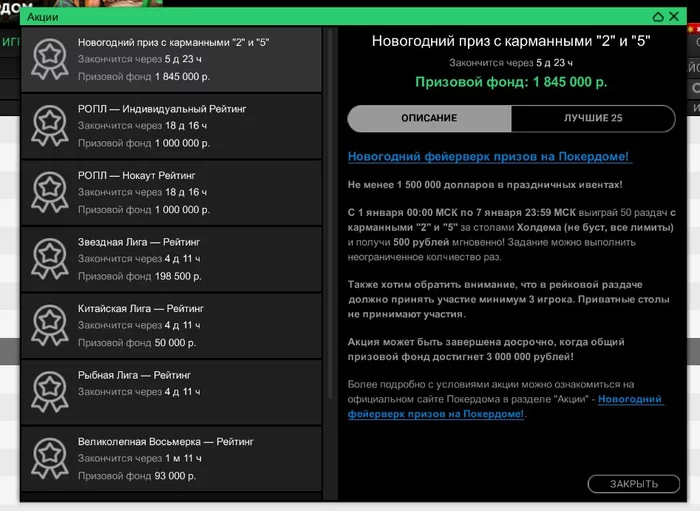
Task: Select the РОПЛ — Нокаут Рейтинг promotion
Action: coord(171,192)
